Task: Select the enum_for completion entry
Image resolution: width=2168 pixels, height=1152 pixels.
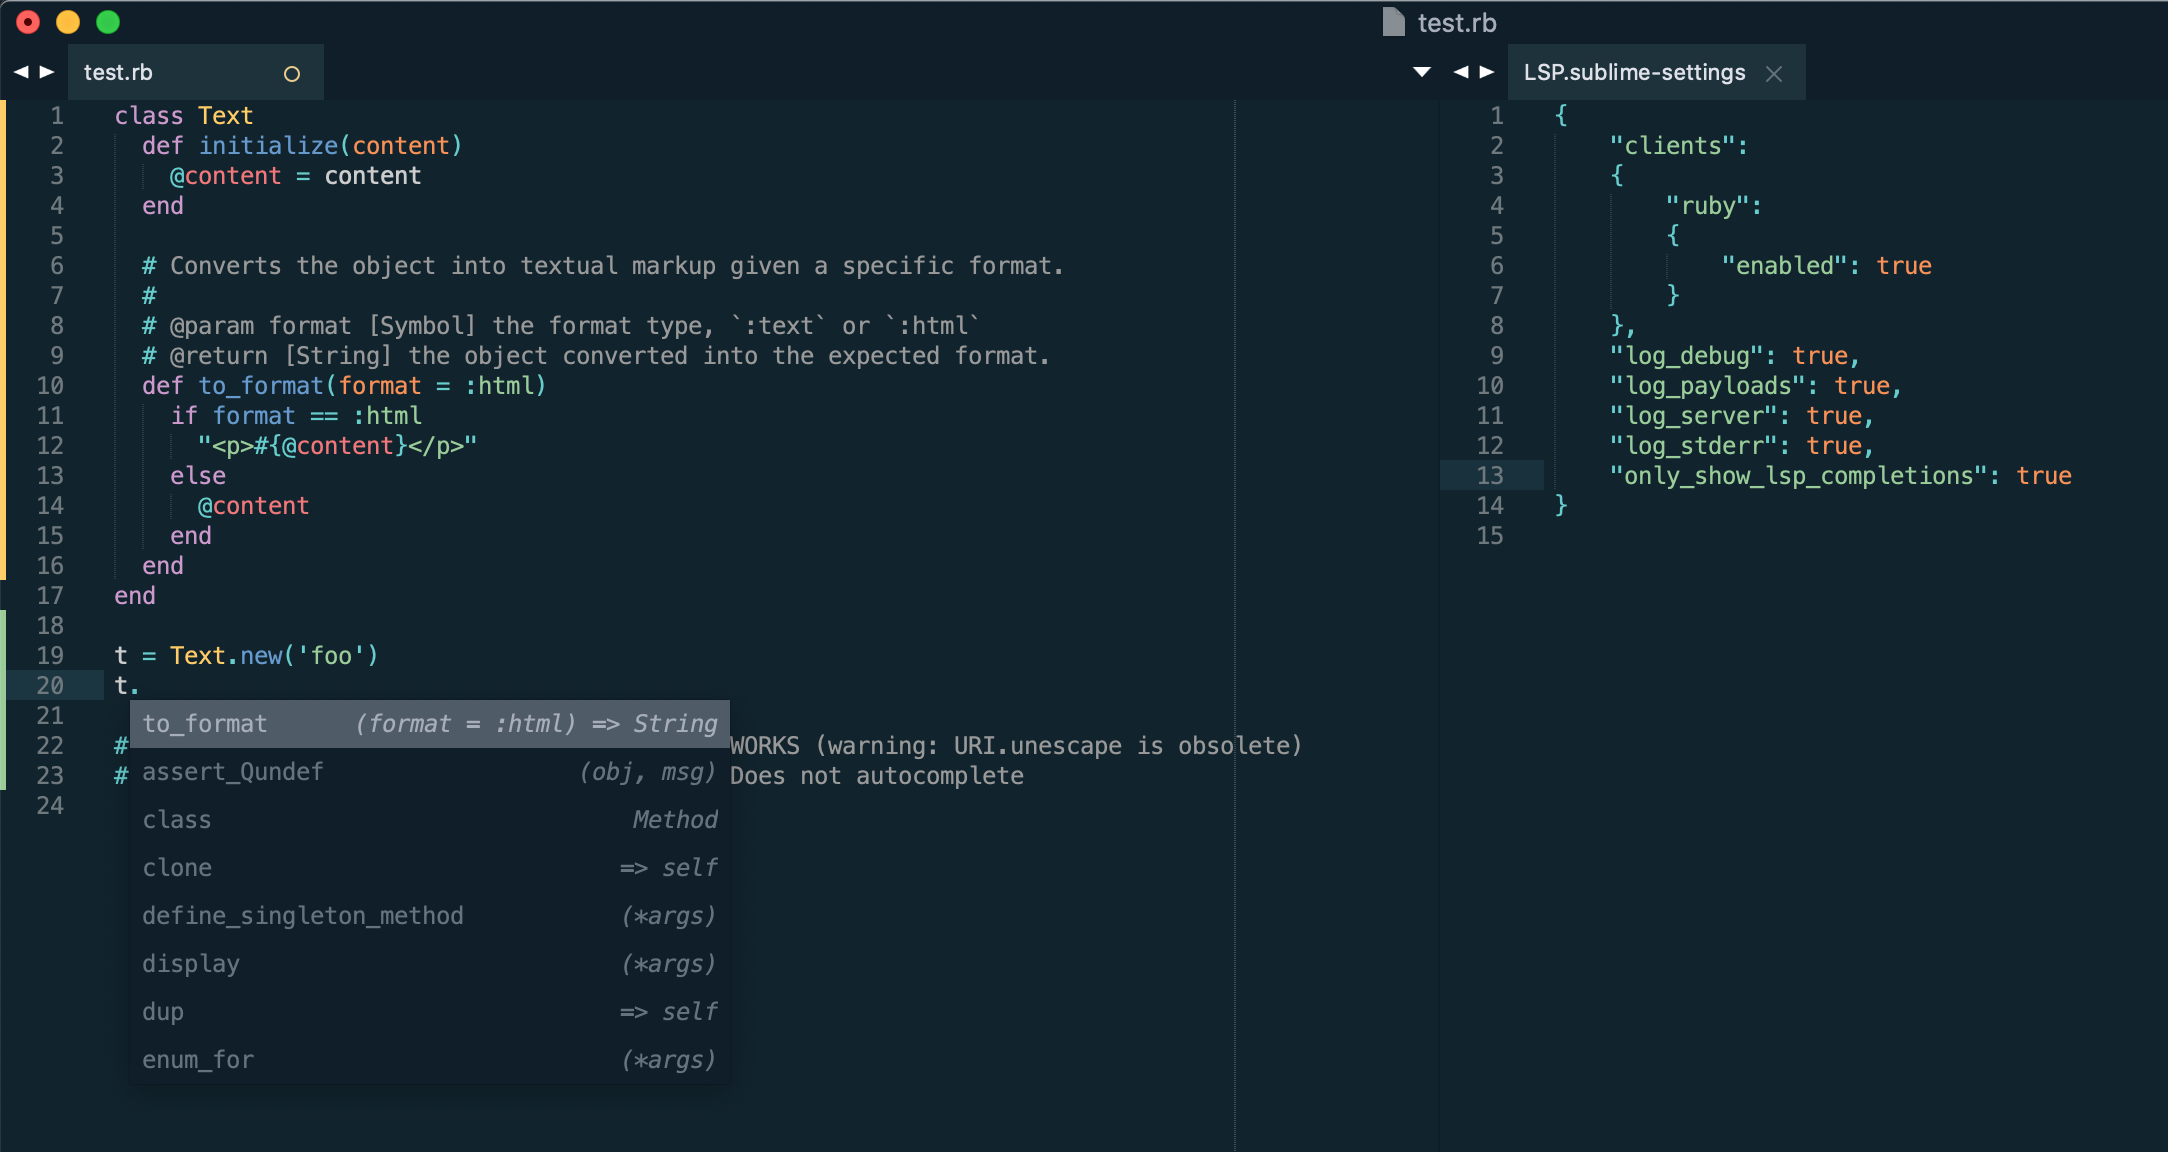Action: tap(197, 1059)
